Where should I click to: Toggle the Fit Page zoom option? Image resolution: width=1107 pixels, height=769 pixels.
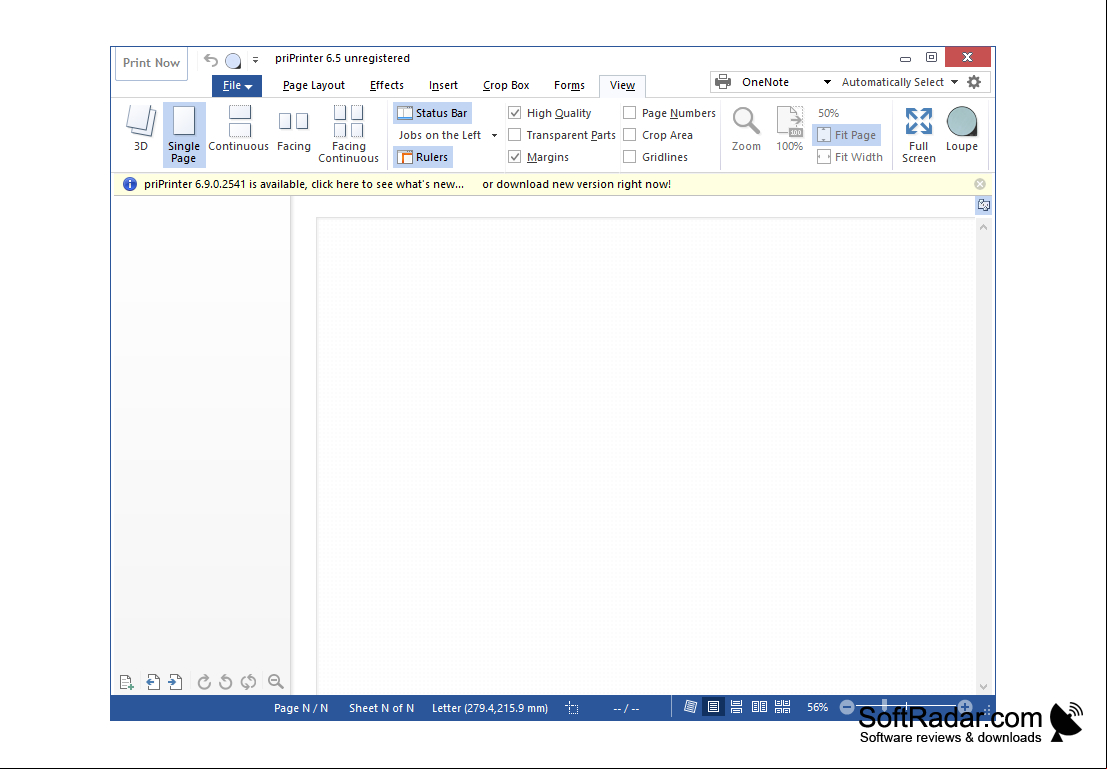click(846, 135)
